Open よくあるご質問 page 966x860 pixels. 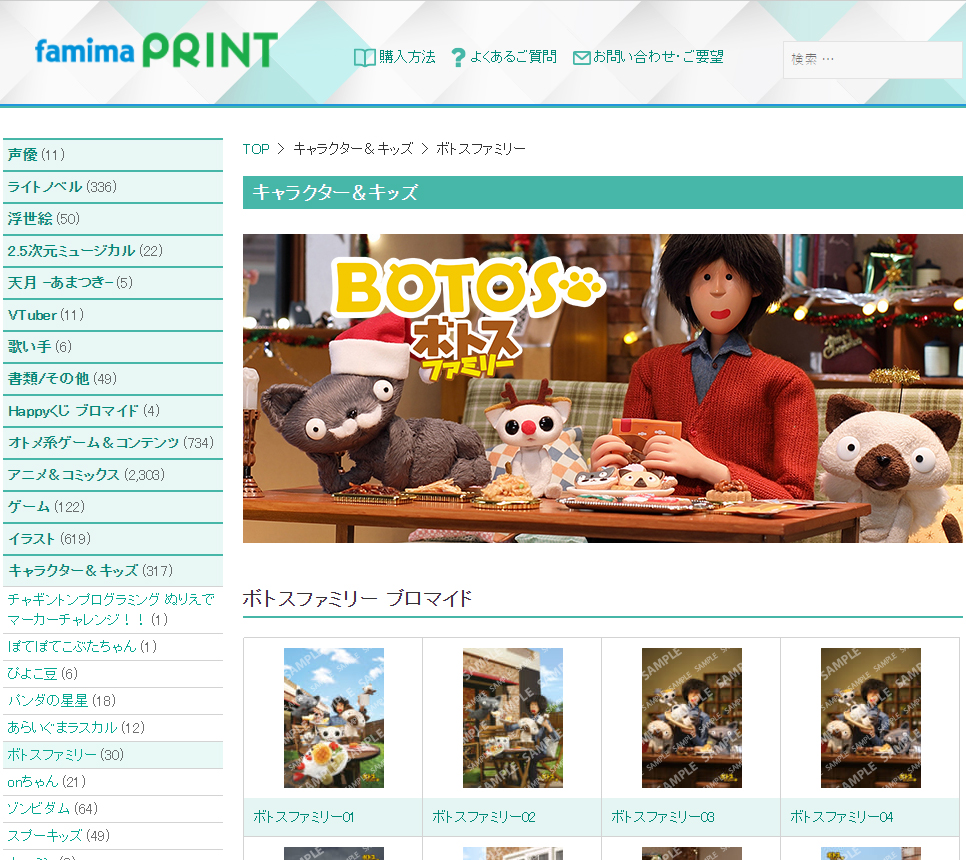[x=513, y=57]
